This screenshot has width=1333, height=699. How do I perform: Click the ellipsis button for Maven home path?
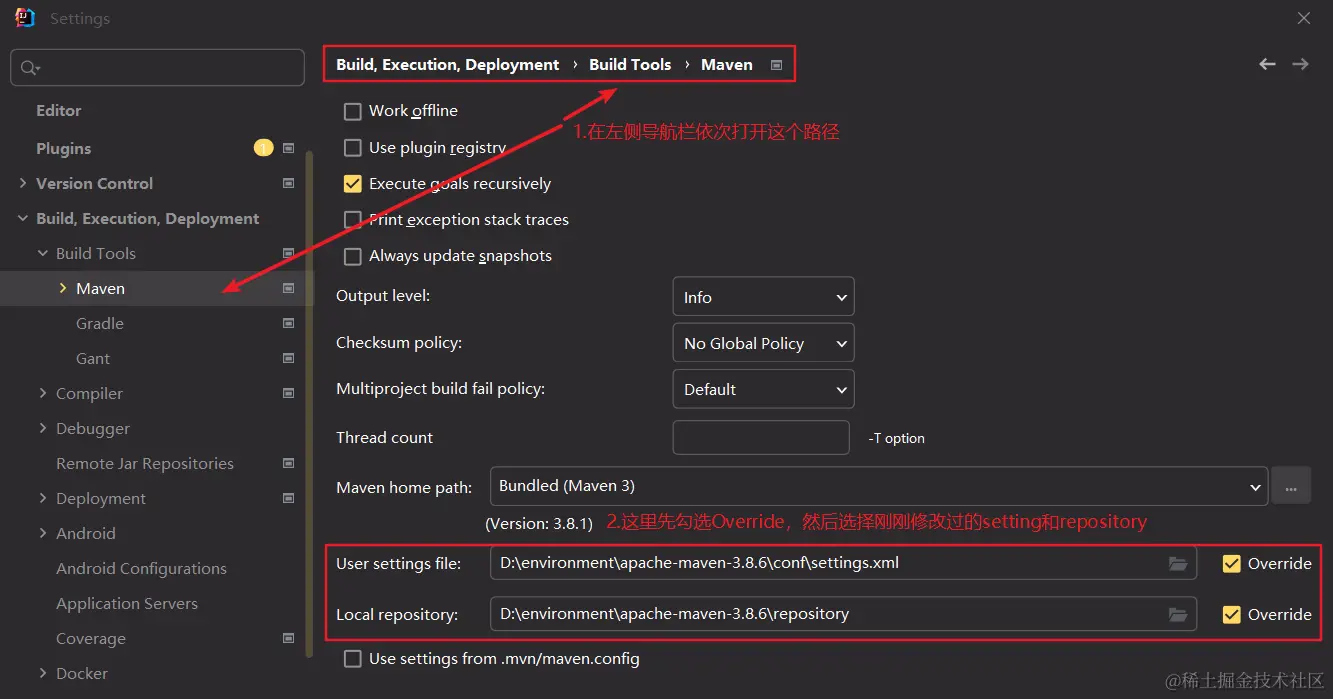1291,486
